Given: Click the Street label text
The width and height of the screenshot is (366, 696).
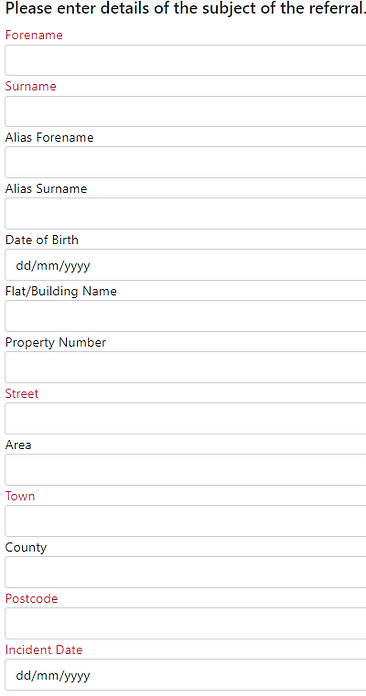Looking at the screenshot, I should click(x=22, y=394).
